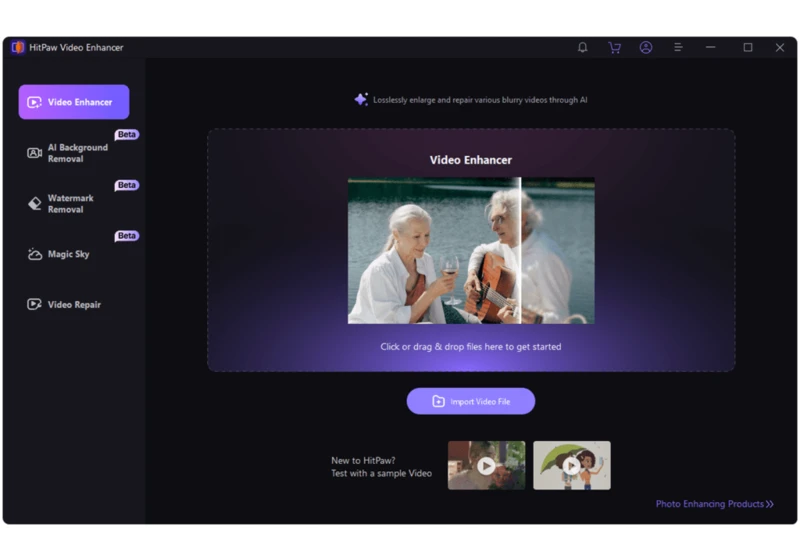The height and width of the screenshot is (560, 800).
Task: Open the notifications bell icon
Action: pyautogui.click(x=582, y=47)
